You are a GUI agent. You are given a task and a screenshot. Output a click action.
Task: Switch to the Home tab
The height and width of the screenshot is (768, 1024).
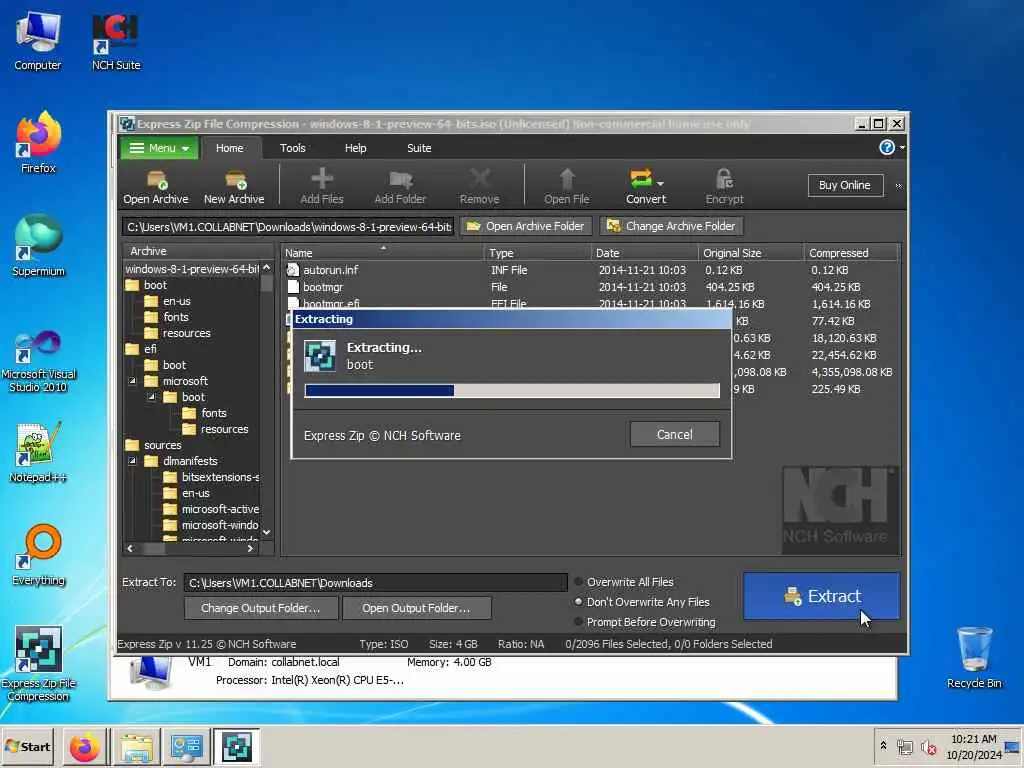229,148
